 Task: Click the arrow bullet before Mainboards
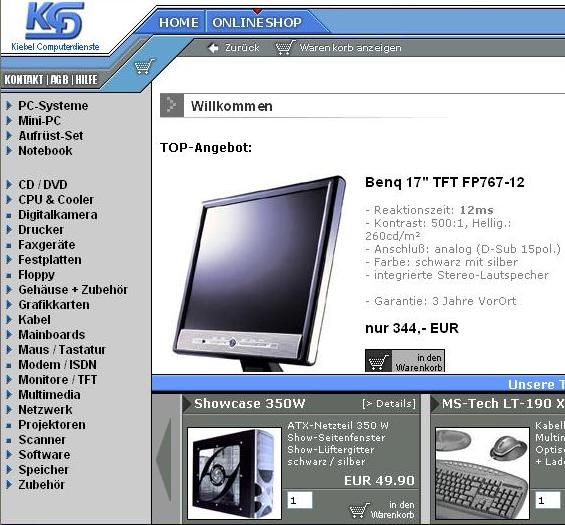[x=9, y=334]
